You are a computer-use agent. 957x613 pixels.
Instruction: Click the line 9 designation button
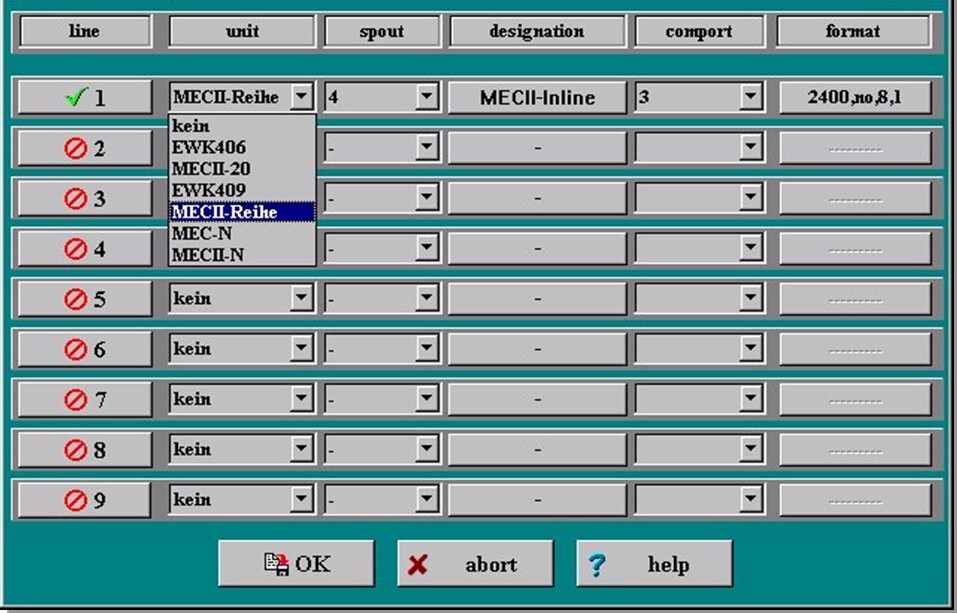pyautogui.click(x=537, y=500)
